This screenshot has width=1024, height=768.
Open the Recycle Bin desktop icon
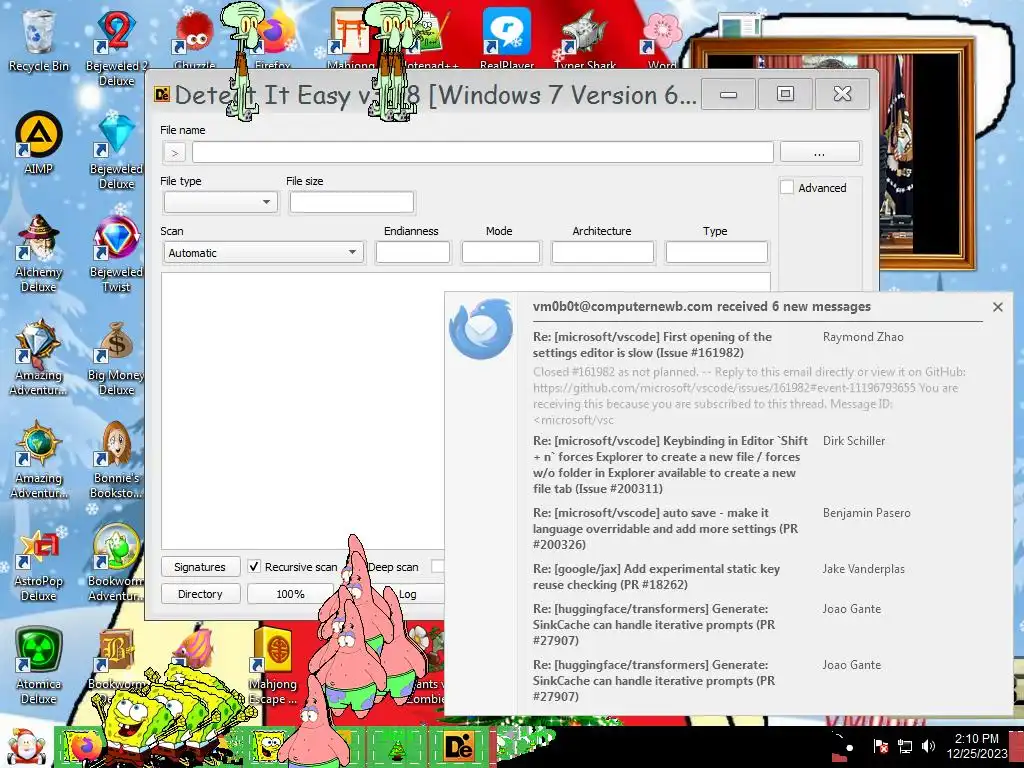tap(38, 40)
